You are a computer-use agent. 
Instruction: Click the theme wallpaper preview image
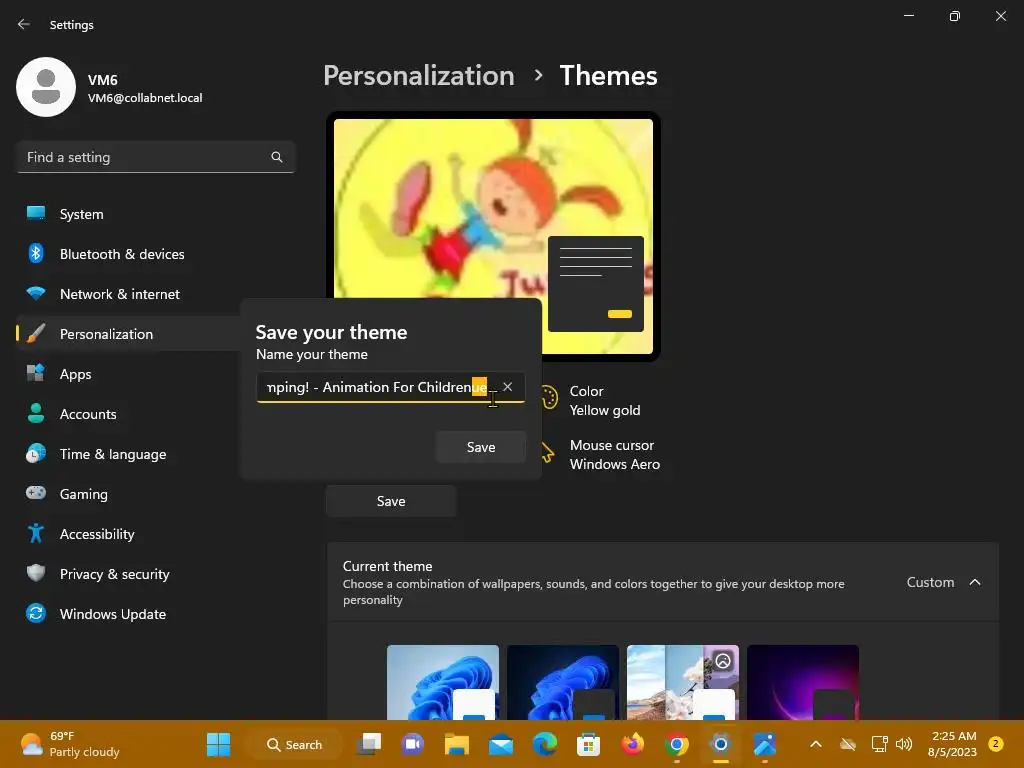pos(493,236)
